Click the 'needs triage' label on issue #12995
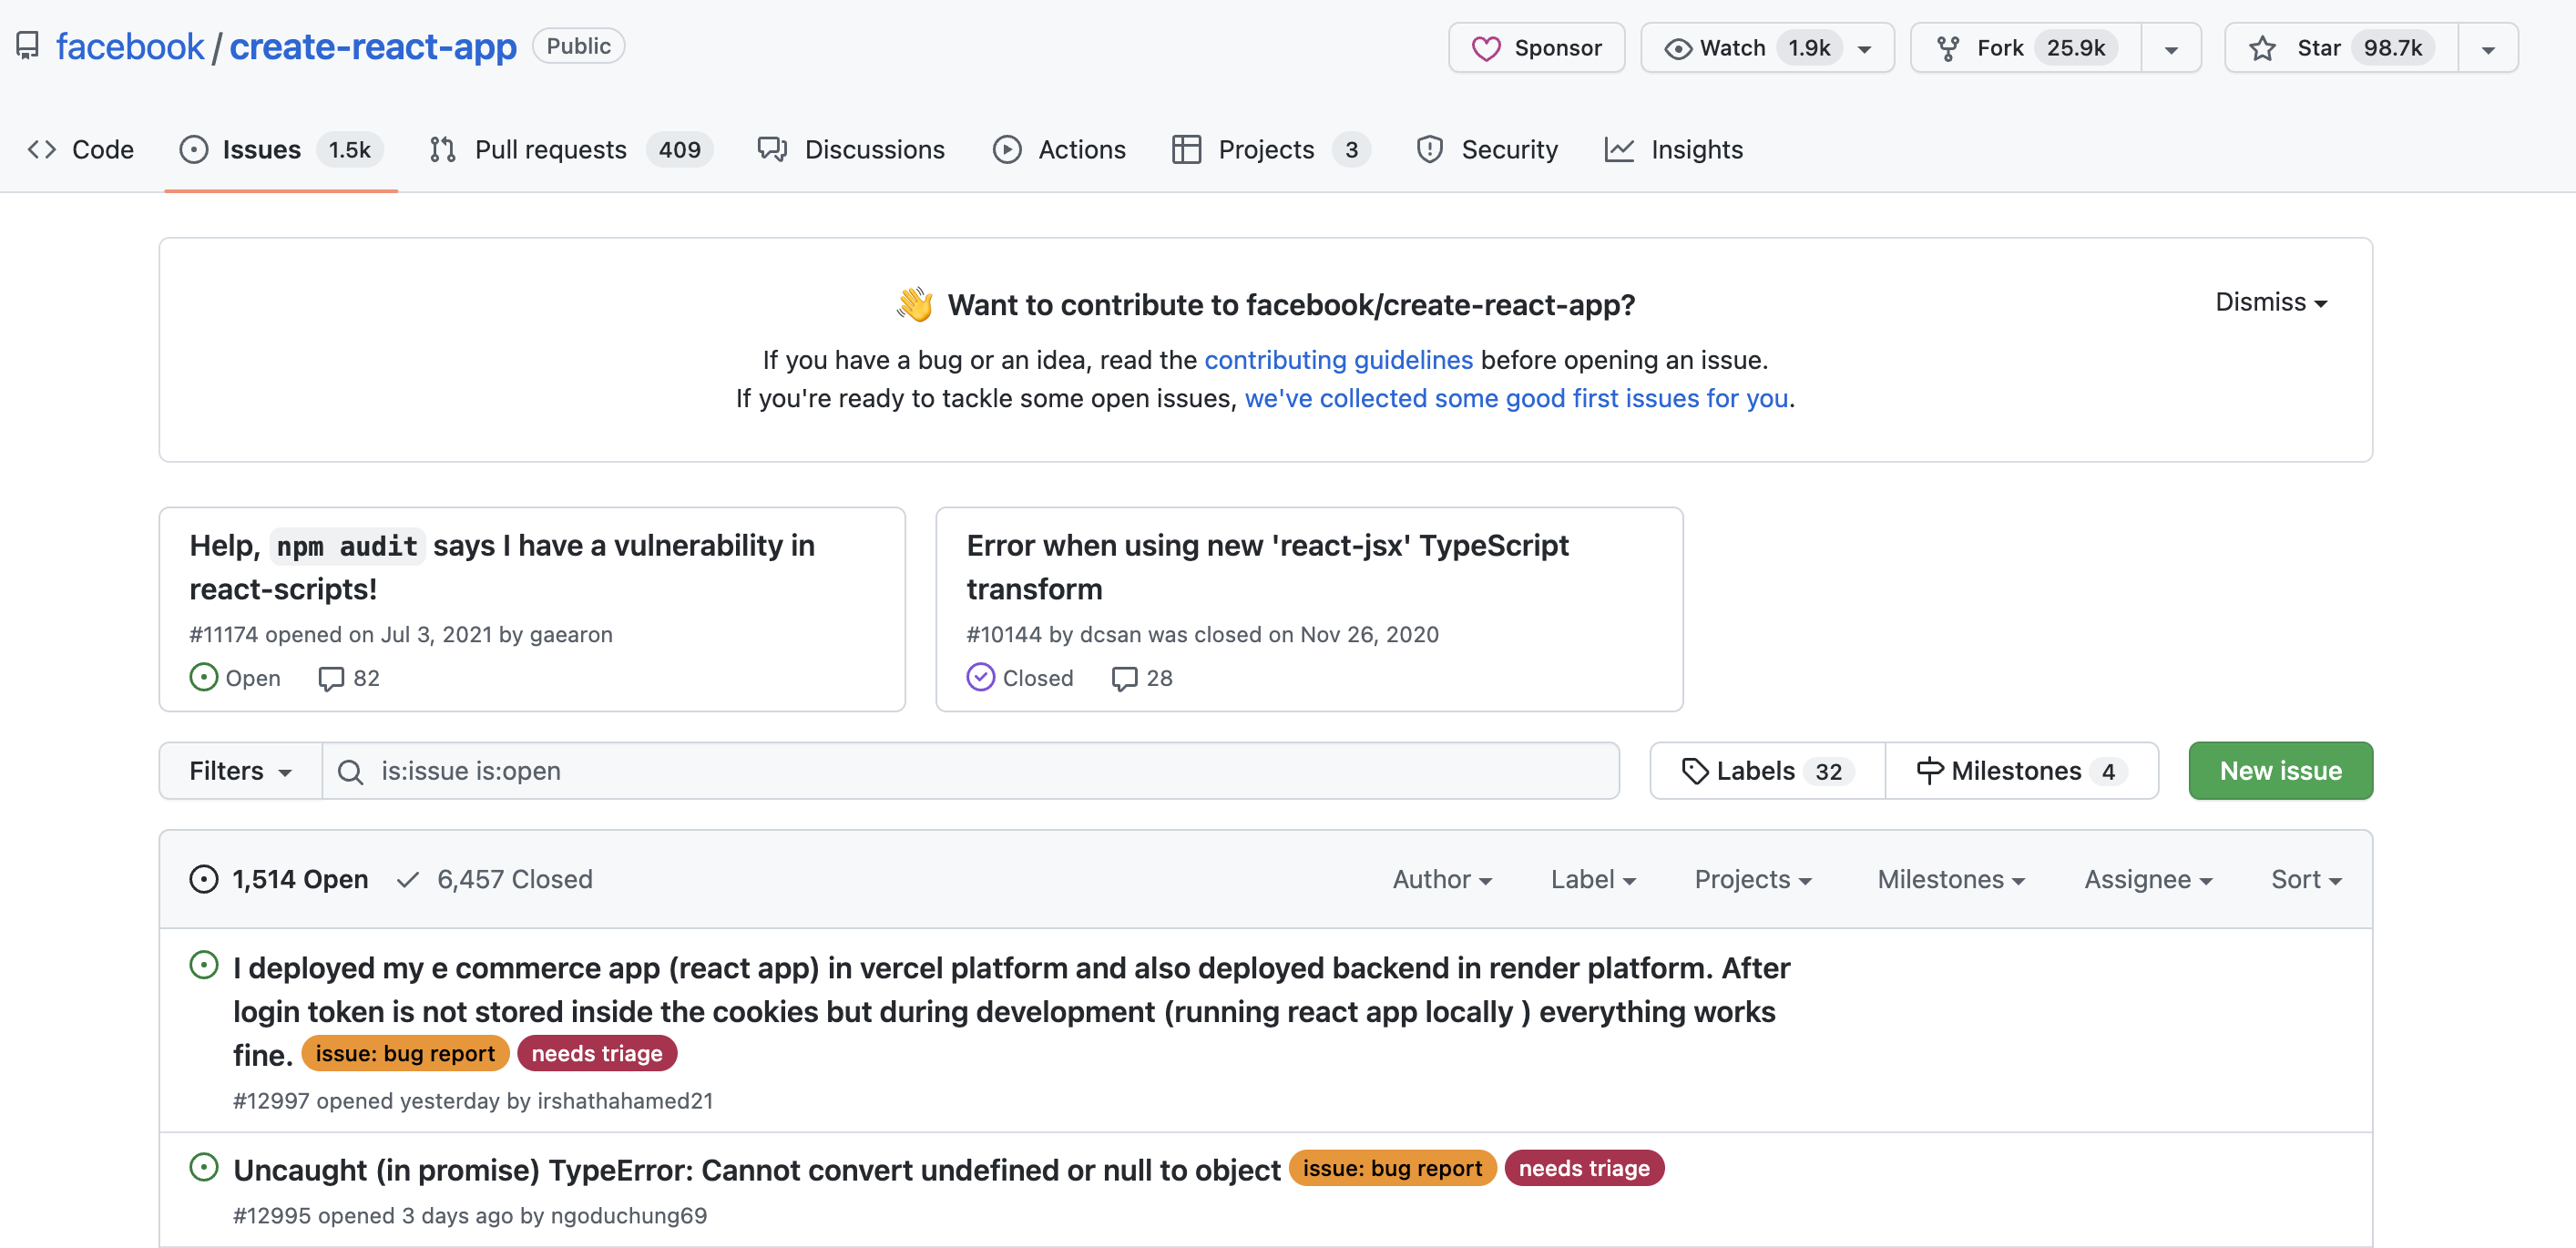 (1584, 1169)
